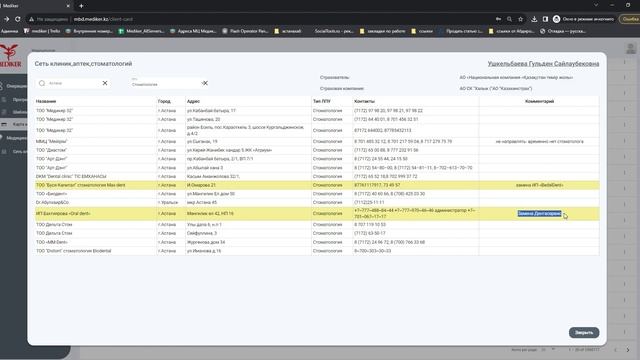Screen dimensions: 640x360
Task: Open the Mediker_AllServers bookmark
Action: (141, 31)
